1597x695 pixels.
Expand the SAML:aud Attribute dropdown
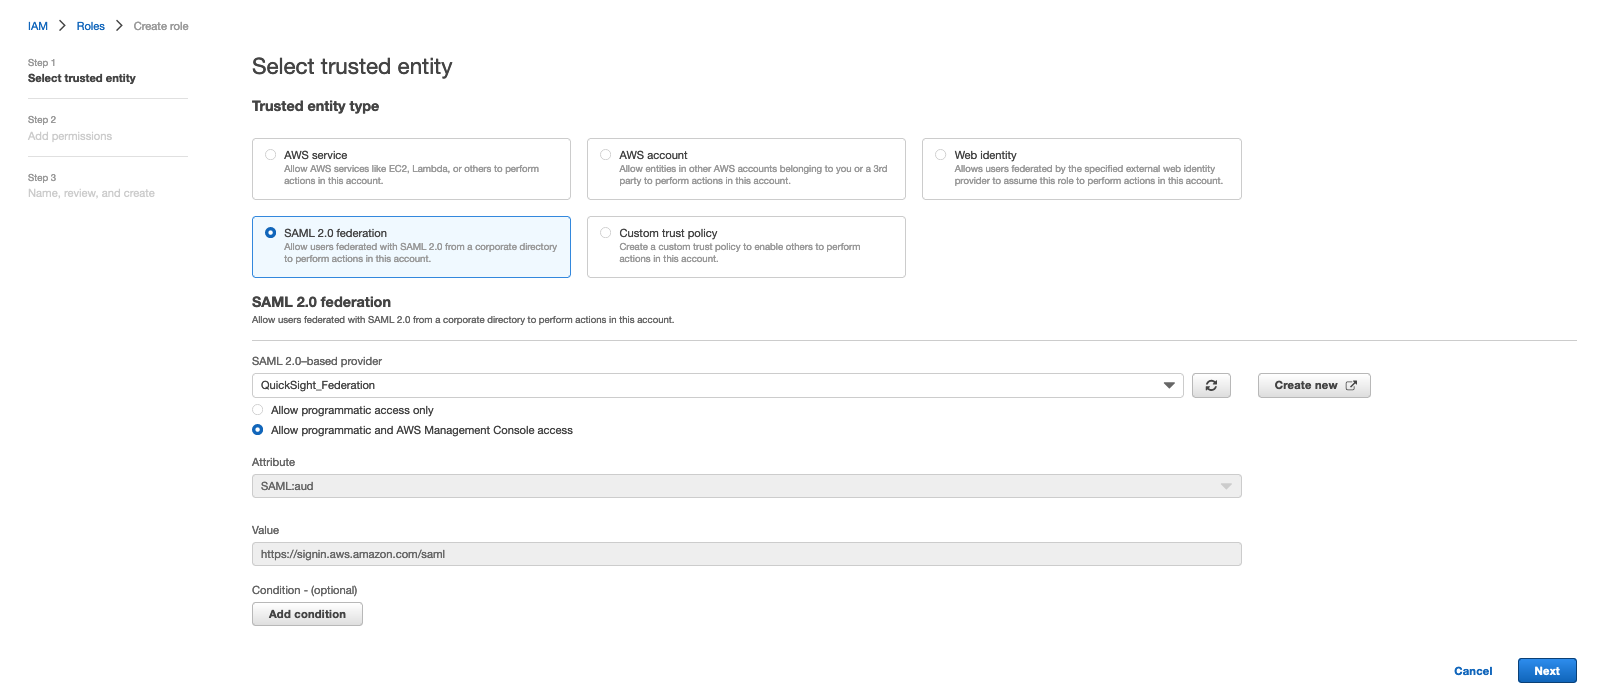tap(746, 486)
